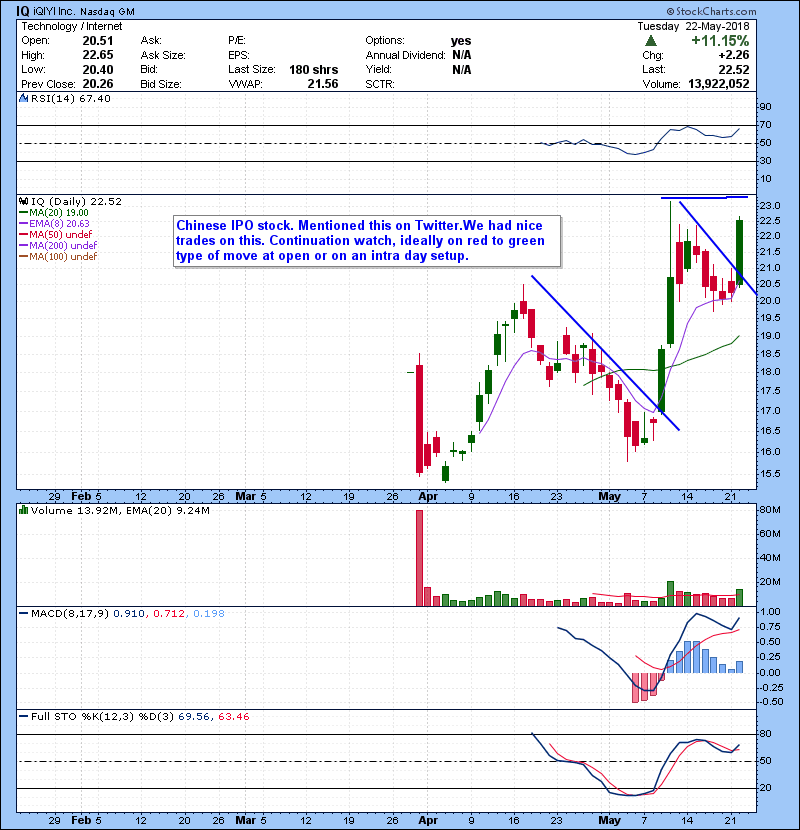800x830 pixels.
Task: Click the VWAP value 21.56
Action: [x=323, y=84]
